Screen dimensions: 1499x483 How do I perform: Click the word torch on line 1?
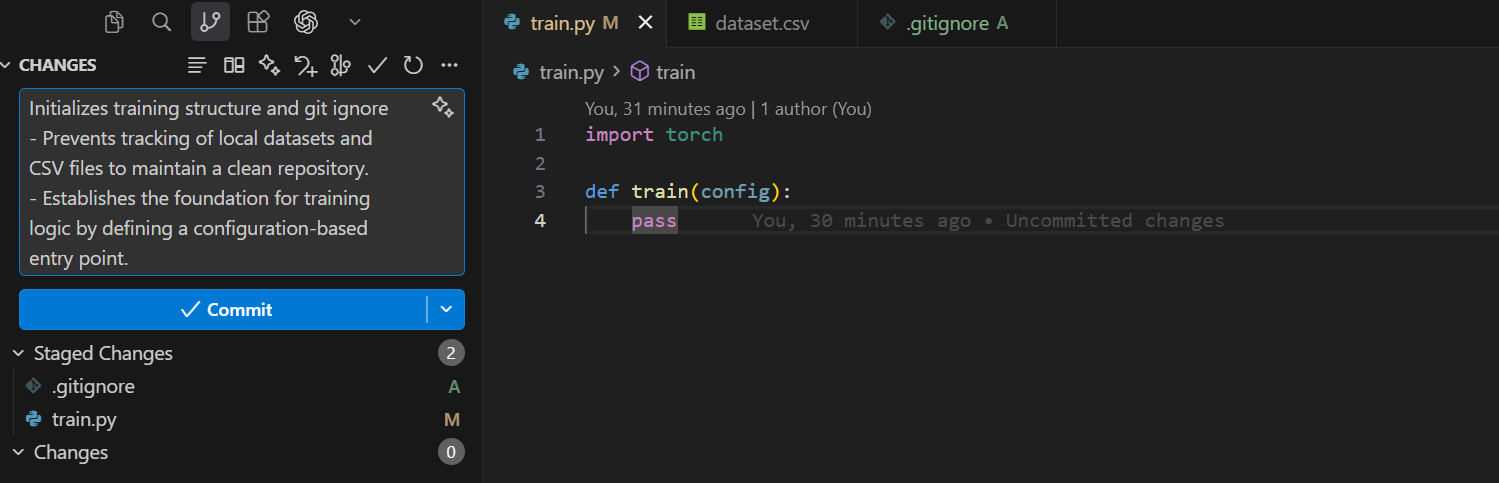[694, 135]
